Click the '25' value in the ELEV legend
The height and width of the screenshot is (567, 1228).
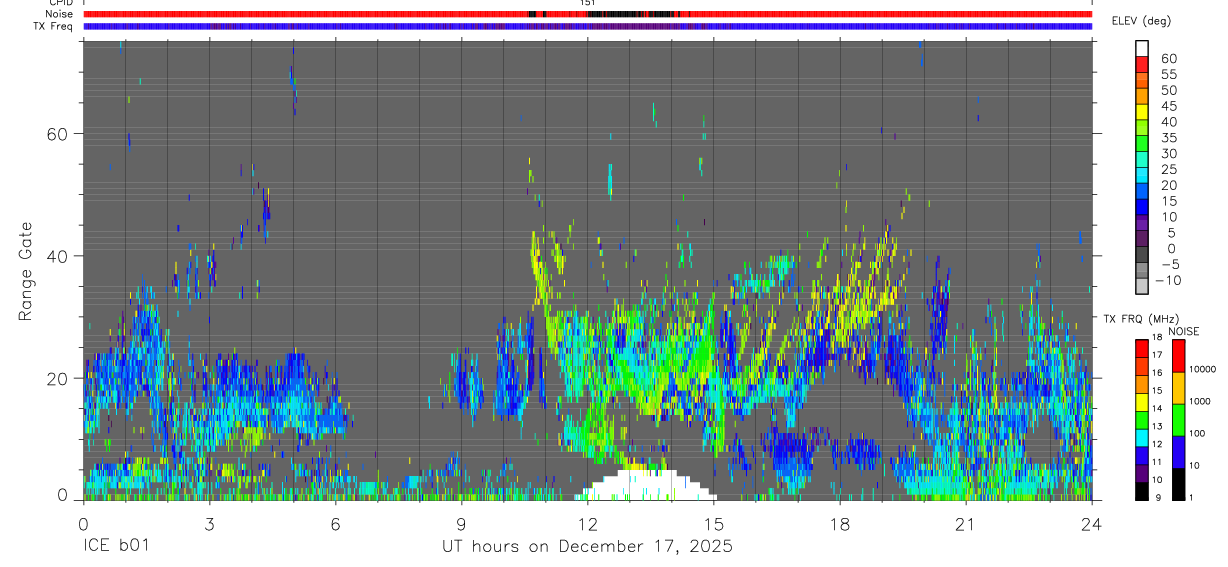click(x=1169, y=169)
